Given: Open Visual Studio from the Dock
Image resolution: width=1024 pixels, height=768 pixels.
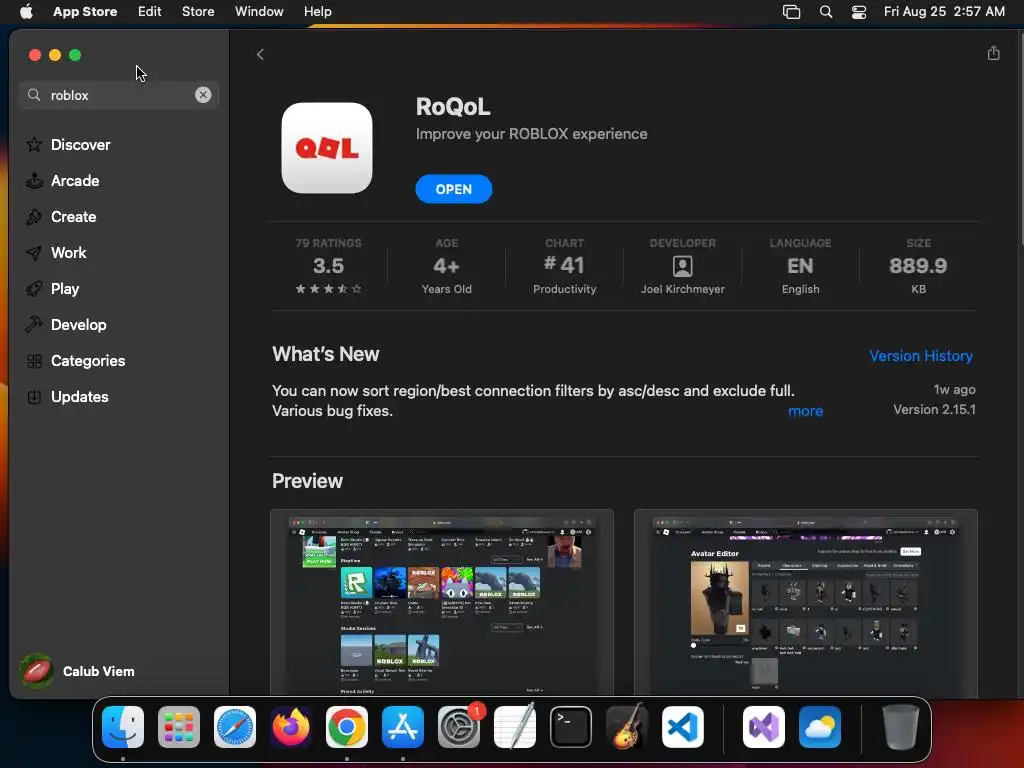Looking at the screenshot, I should click(763, 727).
